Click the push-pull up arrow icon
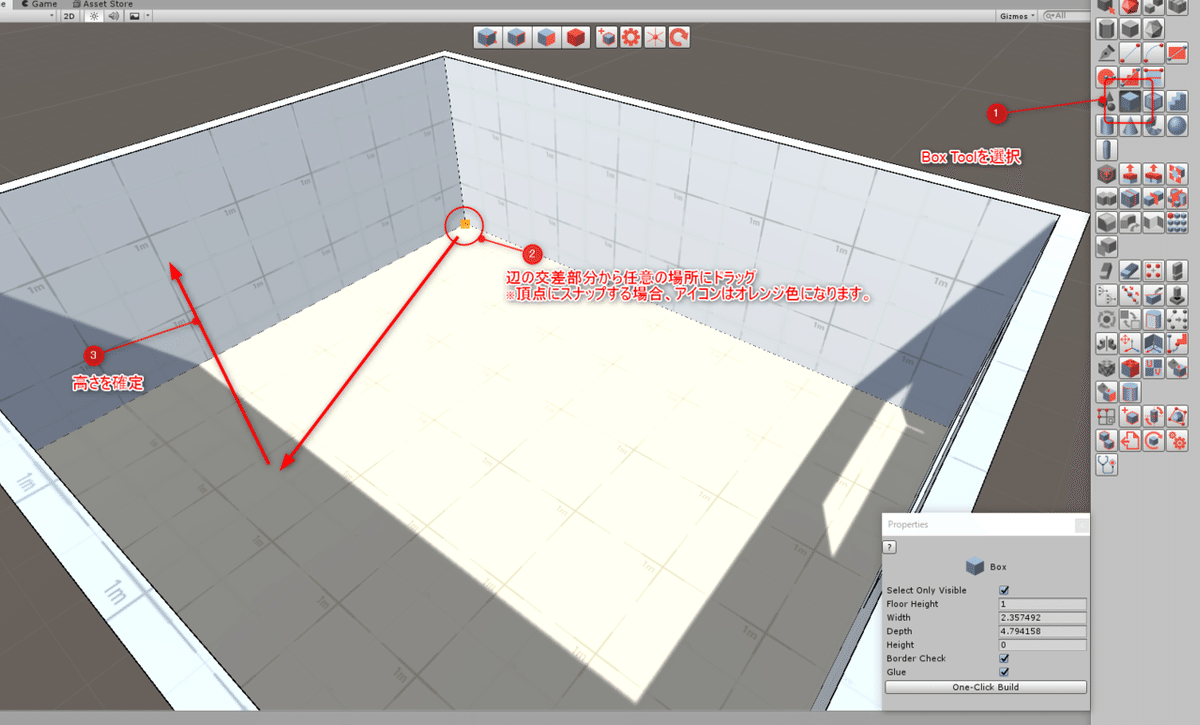1200x725 pixels. click(1131, 172)
